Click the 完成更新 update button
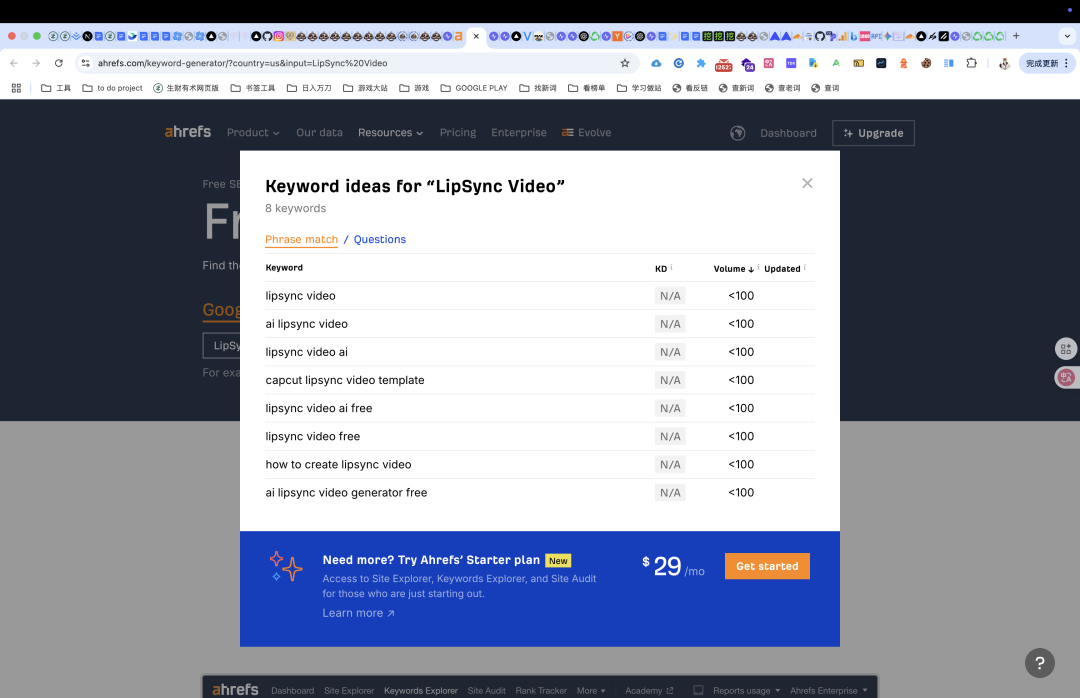1080x698 pixels. (x=1047, y=63)
